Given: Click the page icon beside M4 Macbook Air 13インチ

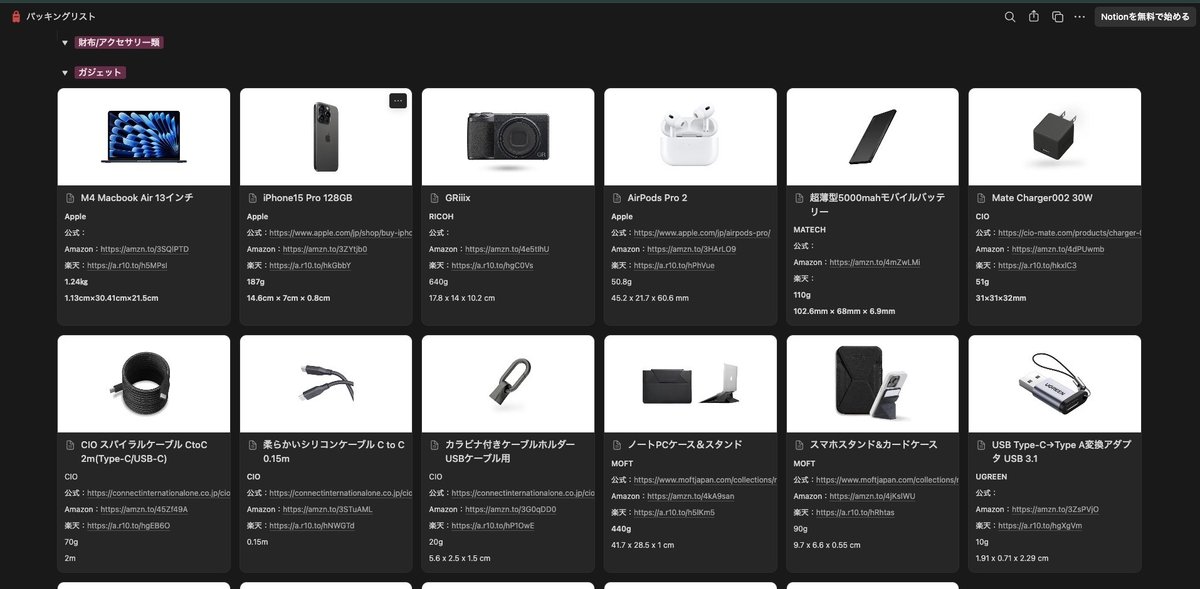Looking at the screenshot, I should 70,198.
